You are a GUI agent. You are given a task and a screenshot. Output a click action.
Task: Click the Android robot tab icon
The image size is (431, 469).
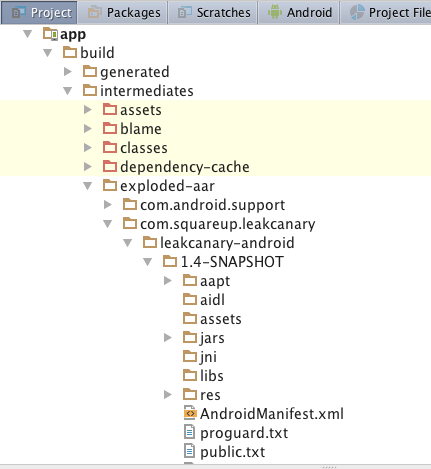click(x=275, y=12)
